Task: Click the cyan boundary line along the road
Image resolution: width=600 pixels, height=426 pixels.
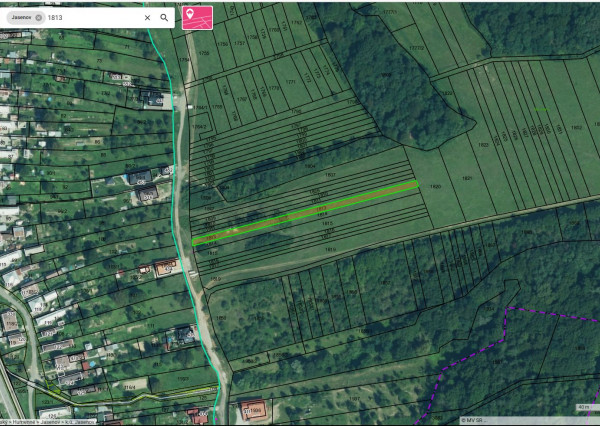Action: pos(172,200)
